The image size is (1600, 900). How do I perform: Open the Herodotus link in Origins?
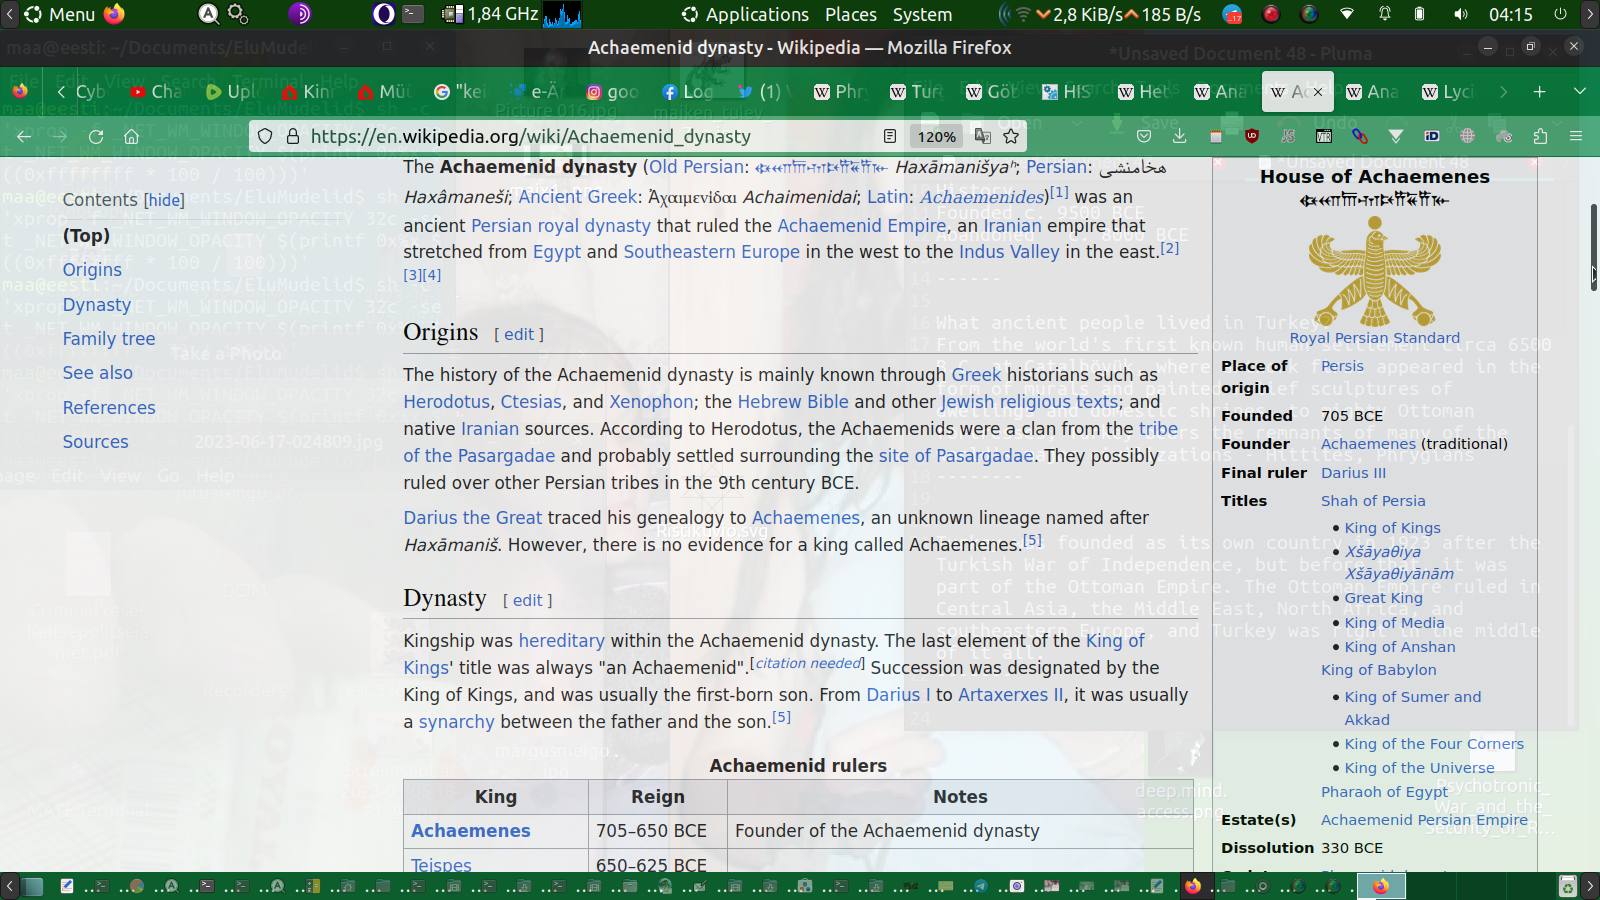pos(447,401)
